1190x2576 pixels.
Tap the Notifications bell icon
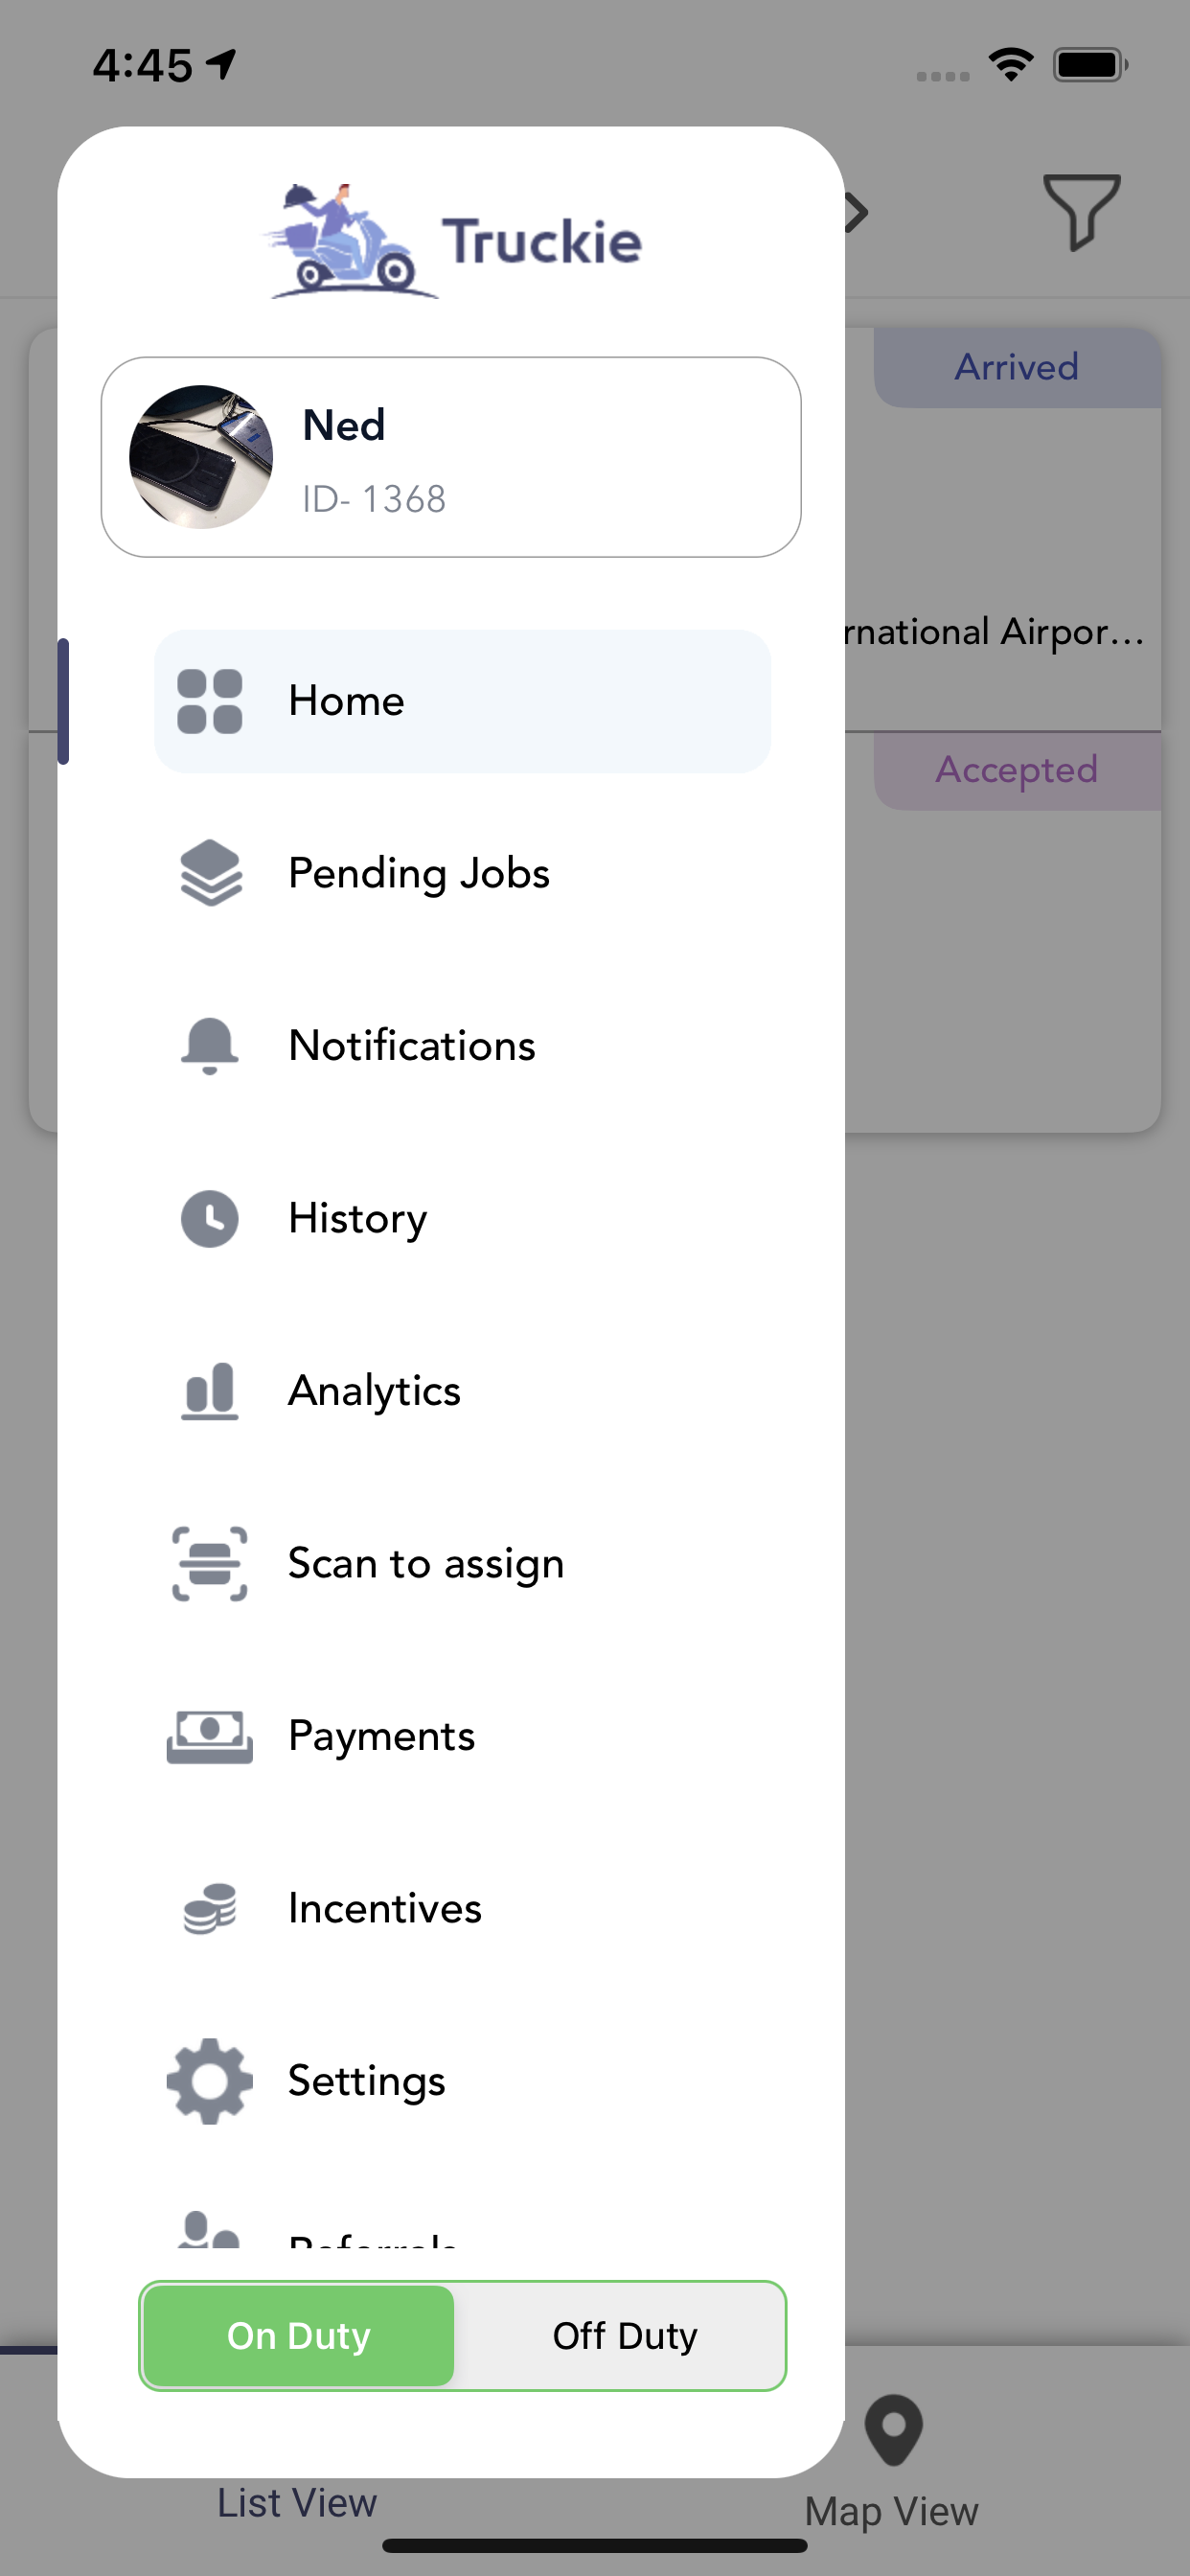coord(209,1046)
